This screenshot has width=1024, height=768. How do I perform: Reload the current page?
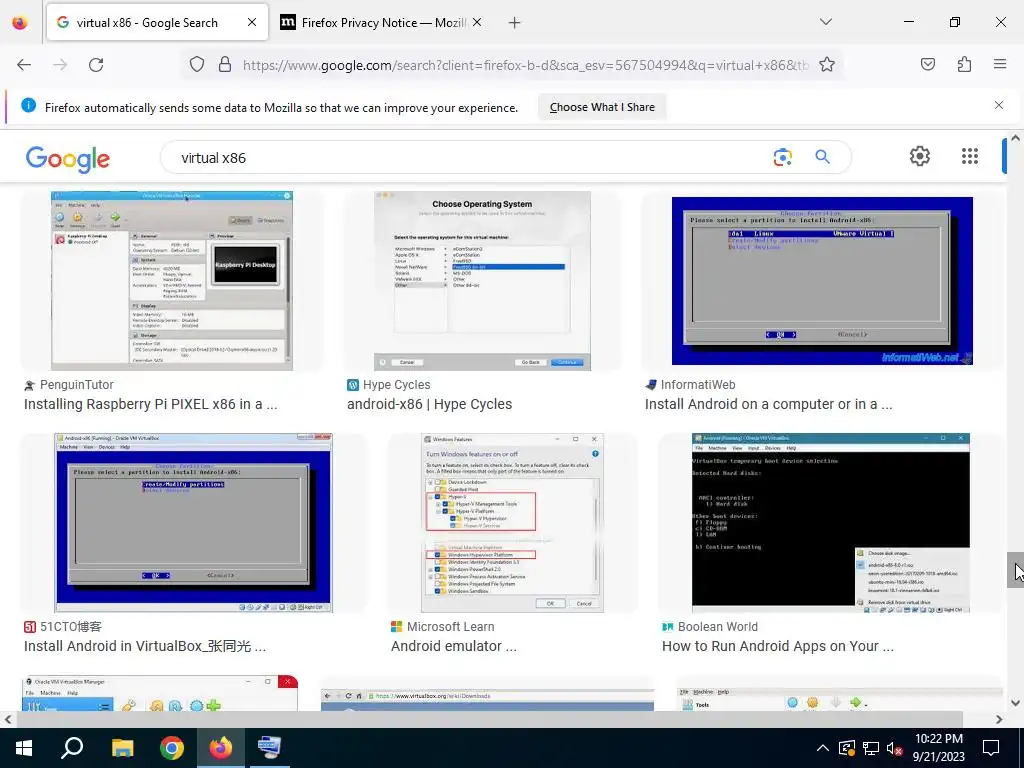point(96,65)
